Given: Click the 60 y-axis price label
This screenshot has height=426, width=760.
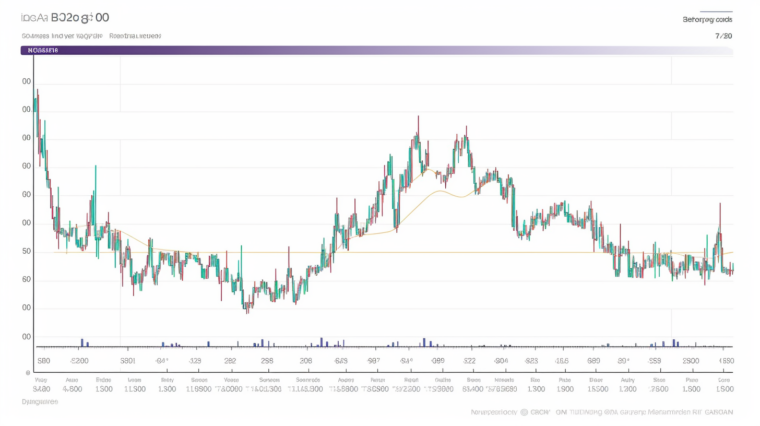Looking at the screenshot, I should [x=26, y=279].
